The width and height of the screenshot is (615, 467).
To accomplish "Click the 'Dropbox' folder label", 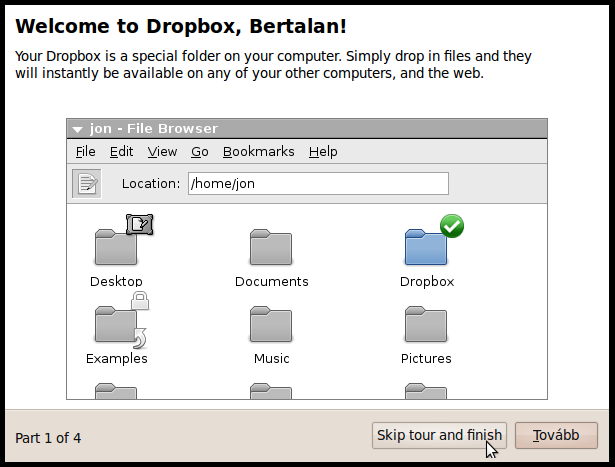I will 427,282.
